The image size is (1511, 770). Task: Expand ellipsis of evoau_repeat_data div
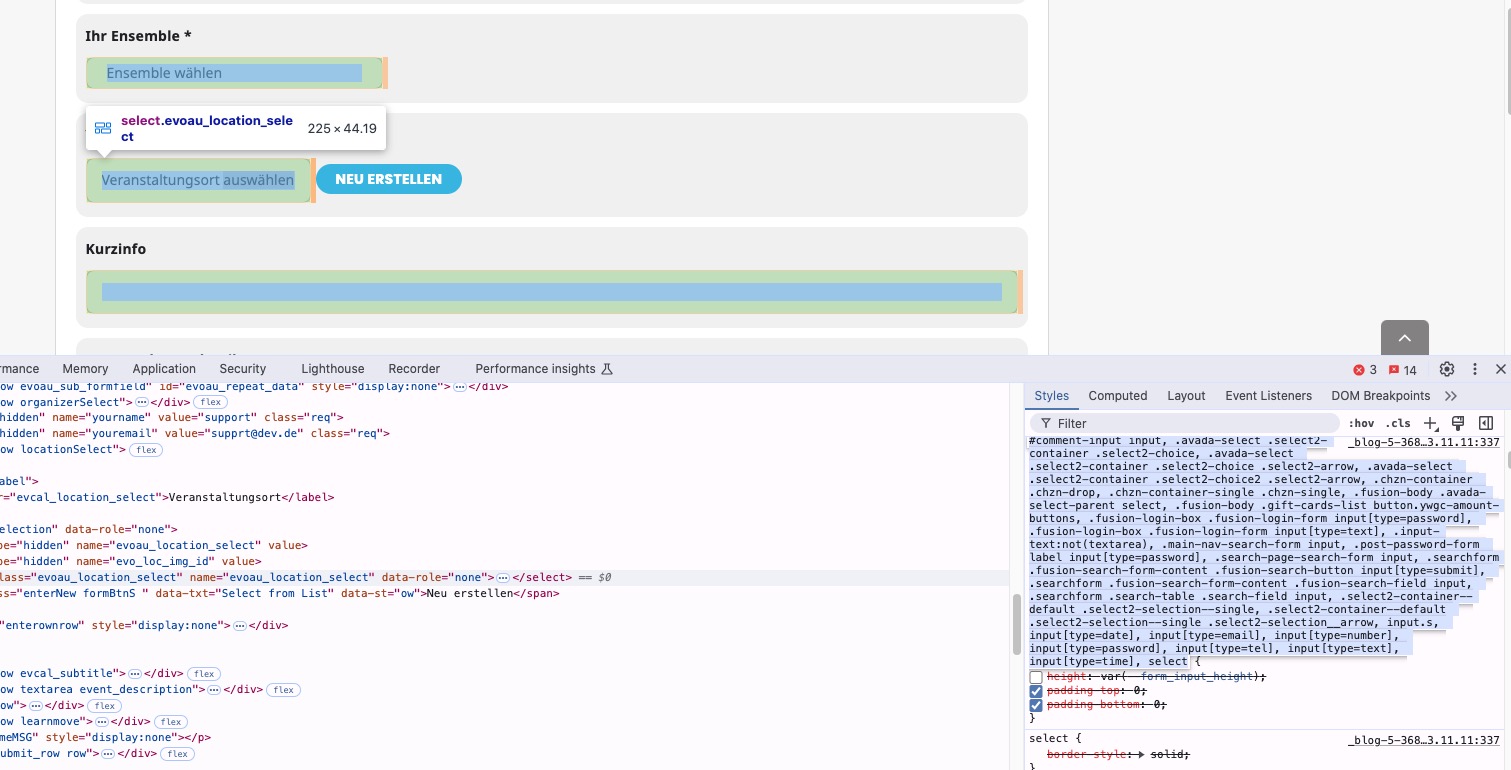[x=459, y=386]
